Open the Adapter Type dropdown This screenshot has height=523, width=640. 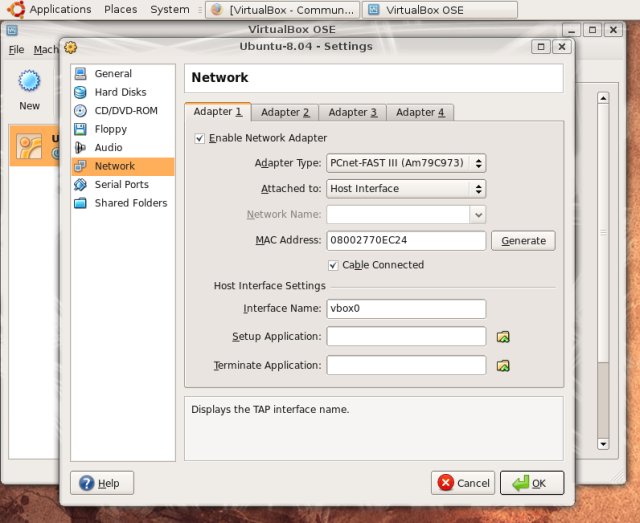(x=406, y=163)
